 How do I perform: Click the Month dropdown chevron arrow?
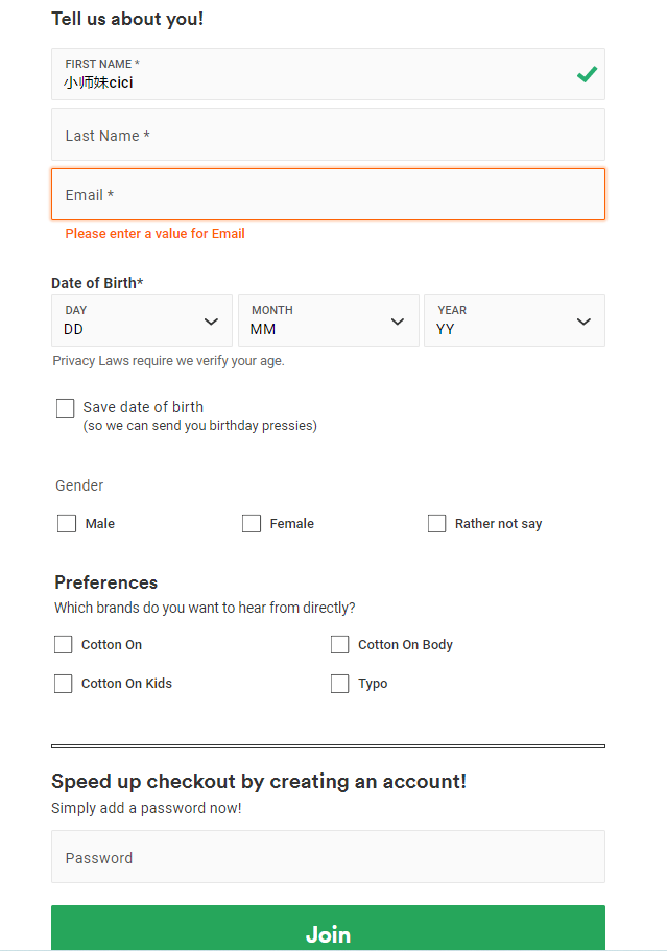click(397, 322)
